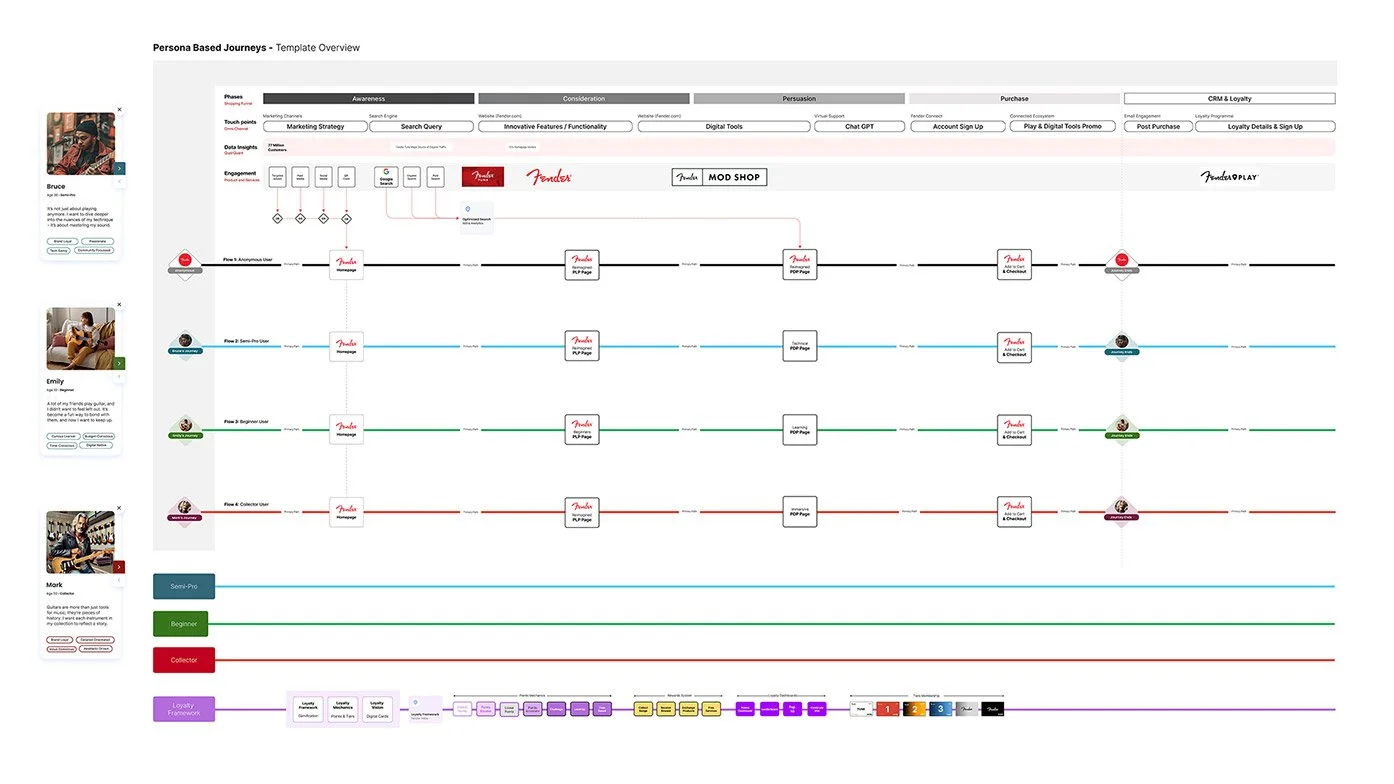Select the PLP Page node on the red Collector line
The width and height of the screenshot is (1394, 784).
pos(582,512)
